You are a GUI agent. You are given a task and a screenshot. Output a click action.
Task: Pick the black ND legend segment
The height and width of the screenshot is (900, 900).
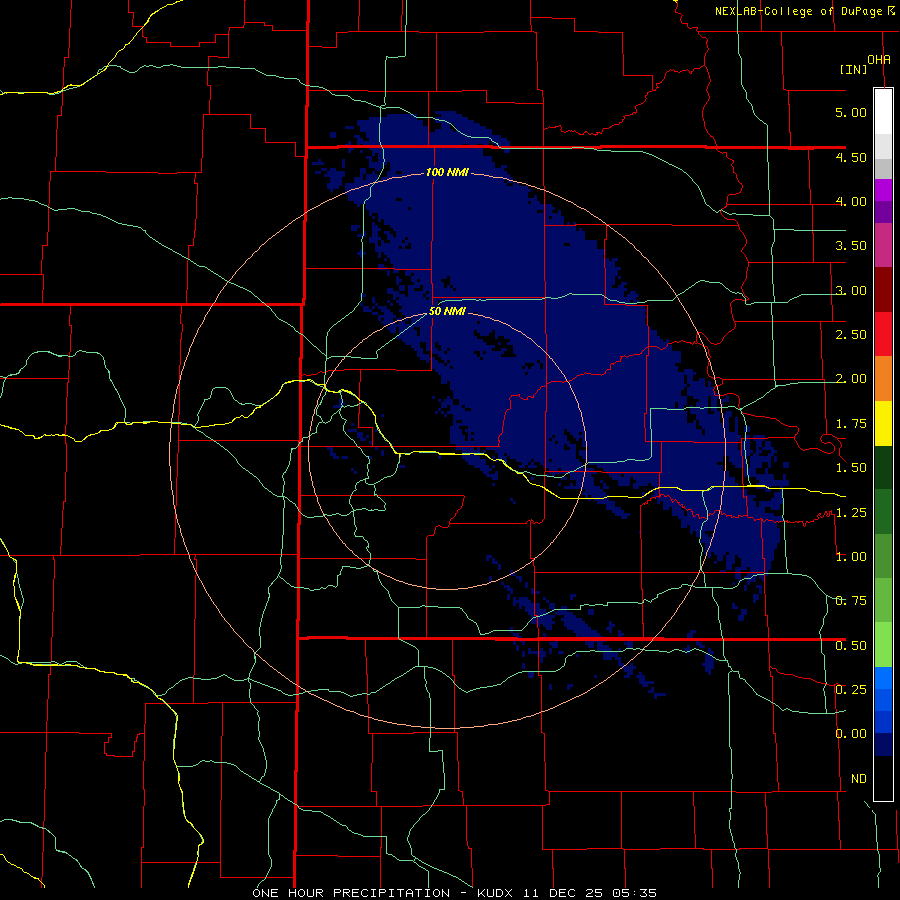883,778
